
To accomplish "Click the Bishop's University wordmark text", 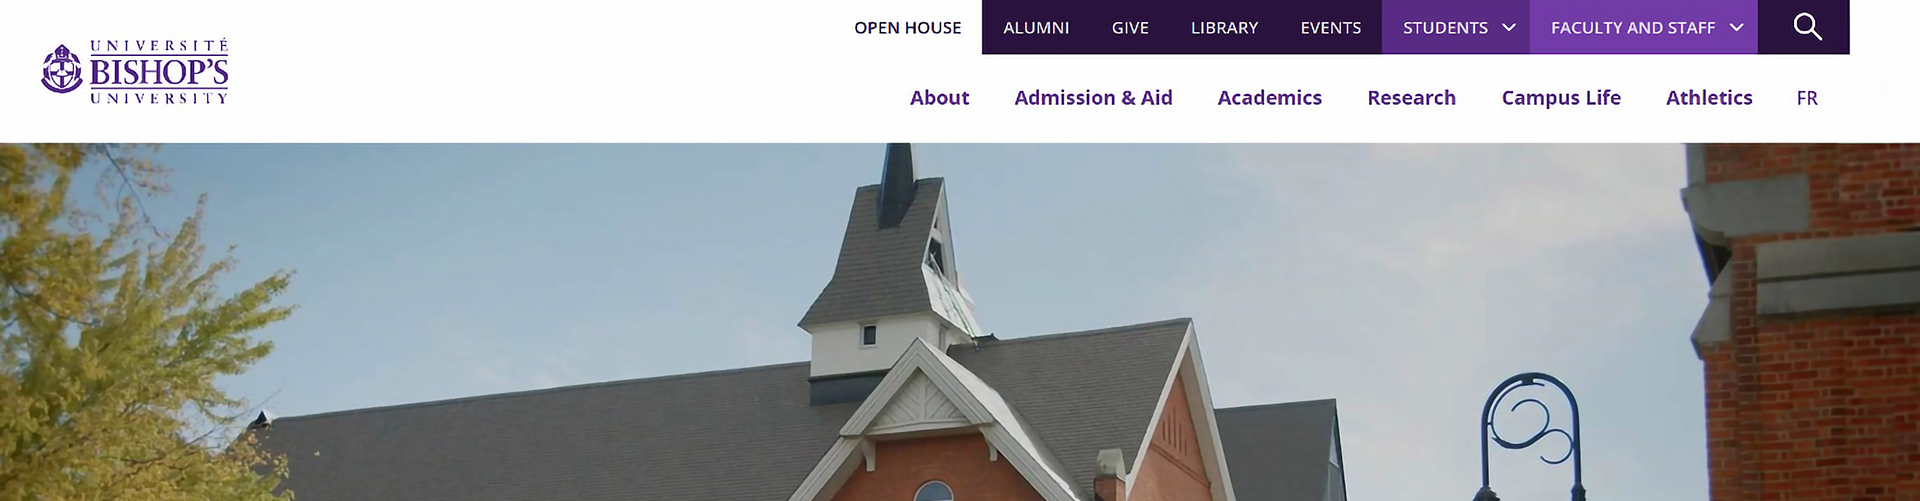I will tap(159, 71).
